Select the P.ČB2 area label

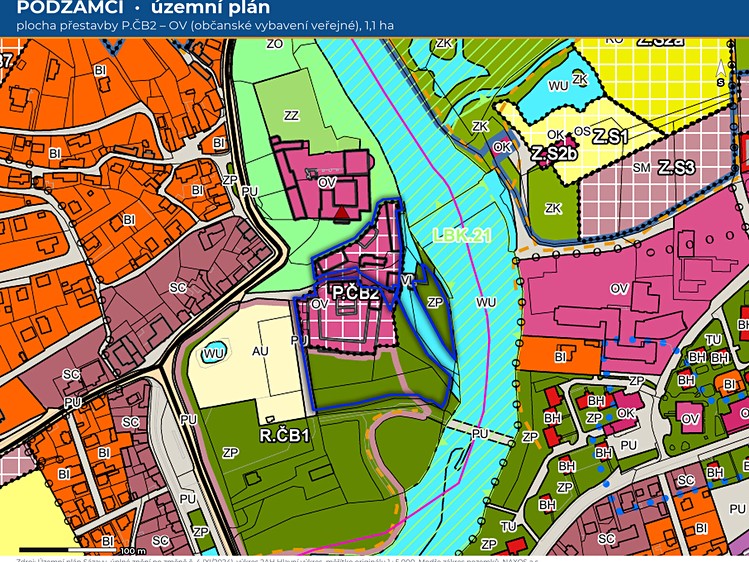[356, 293]
